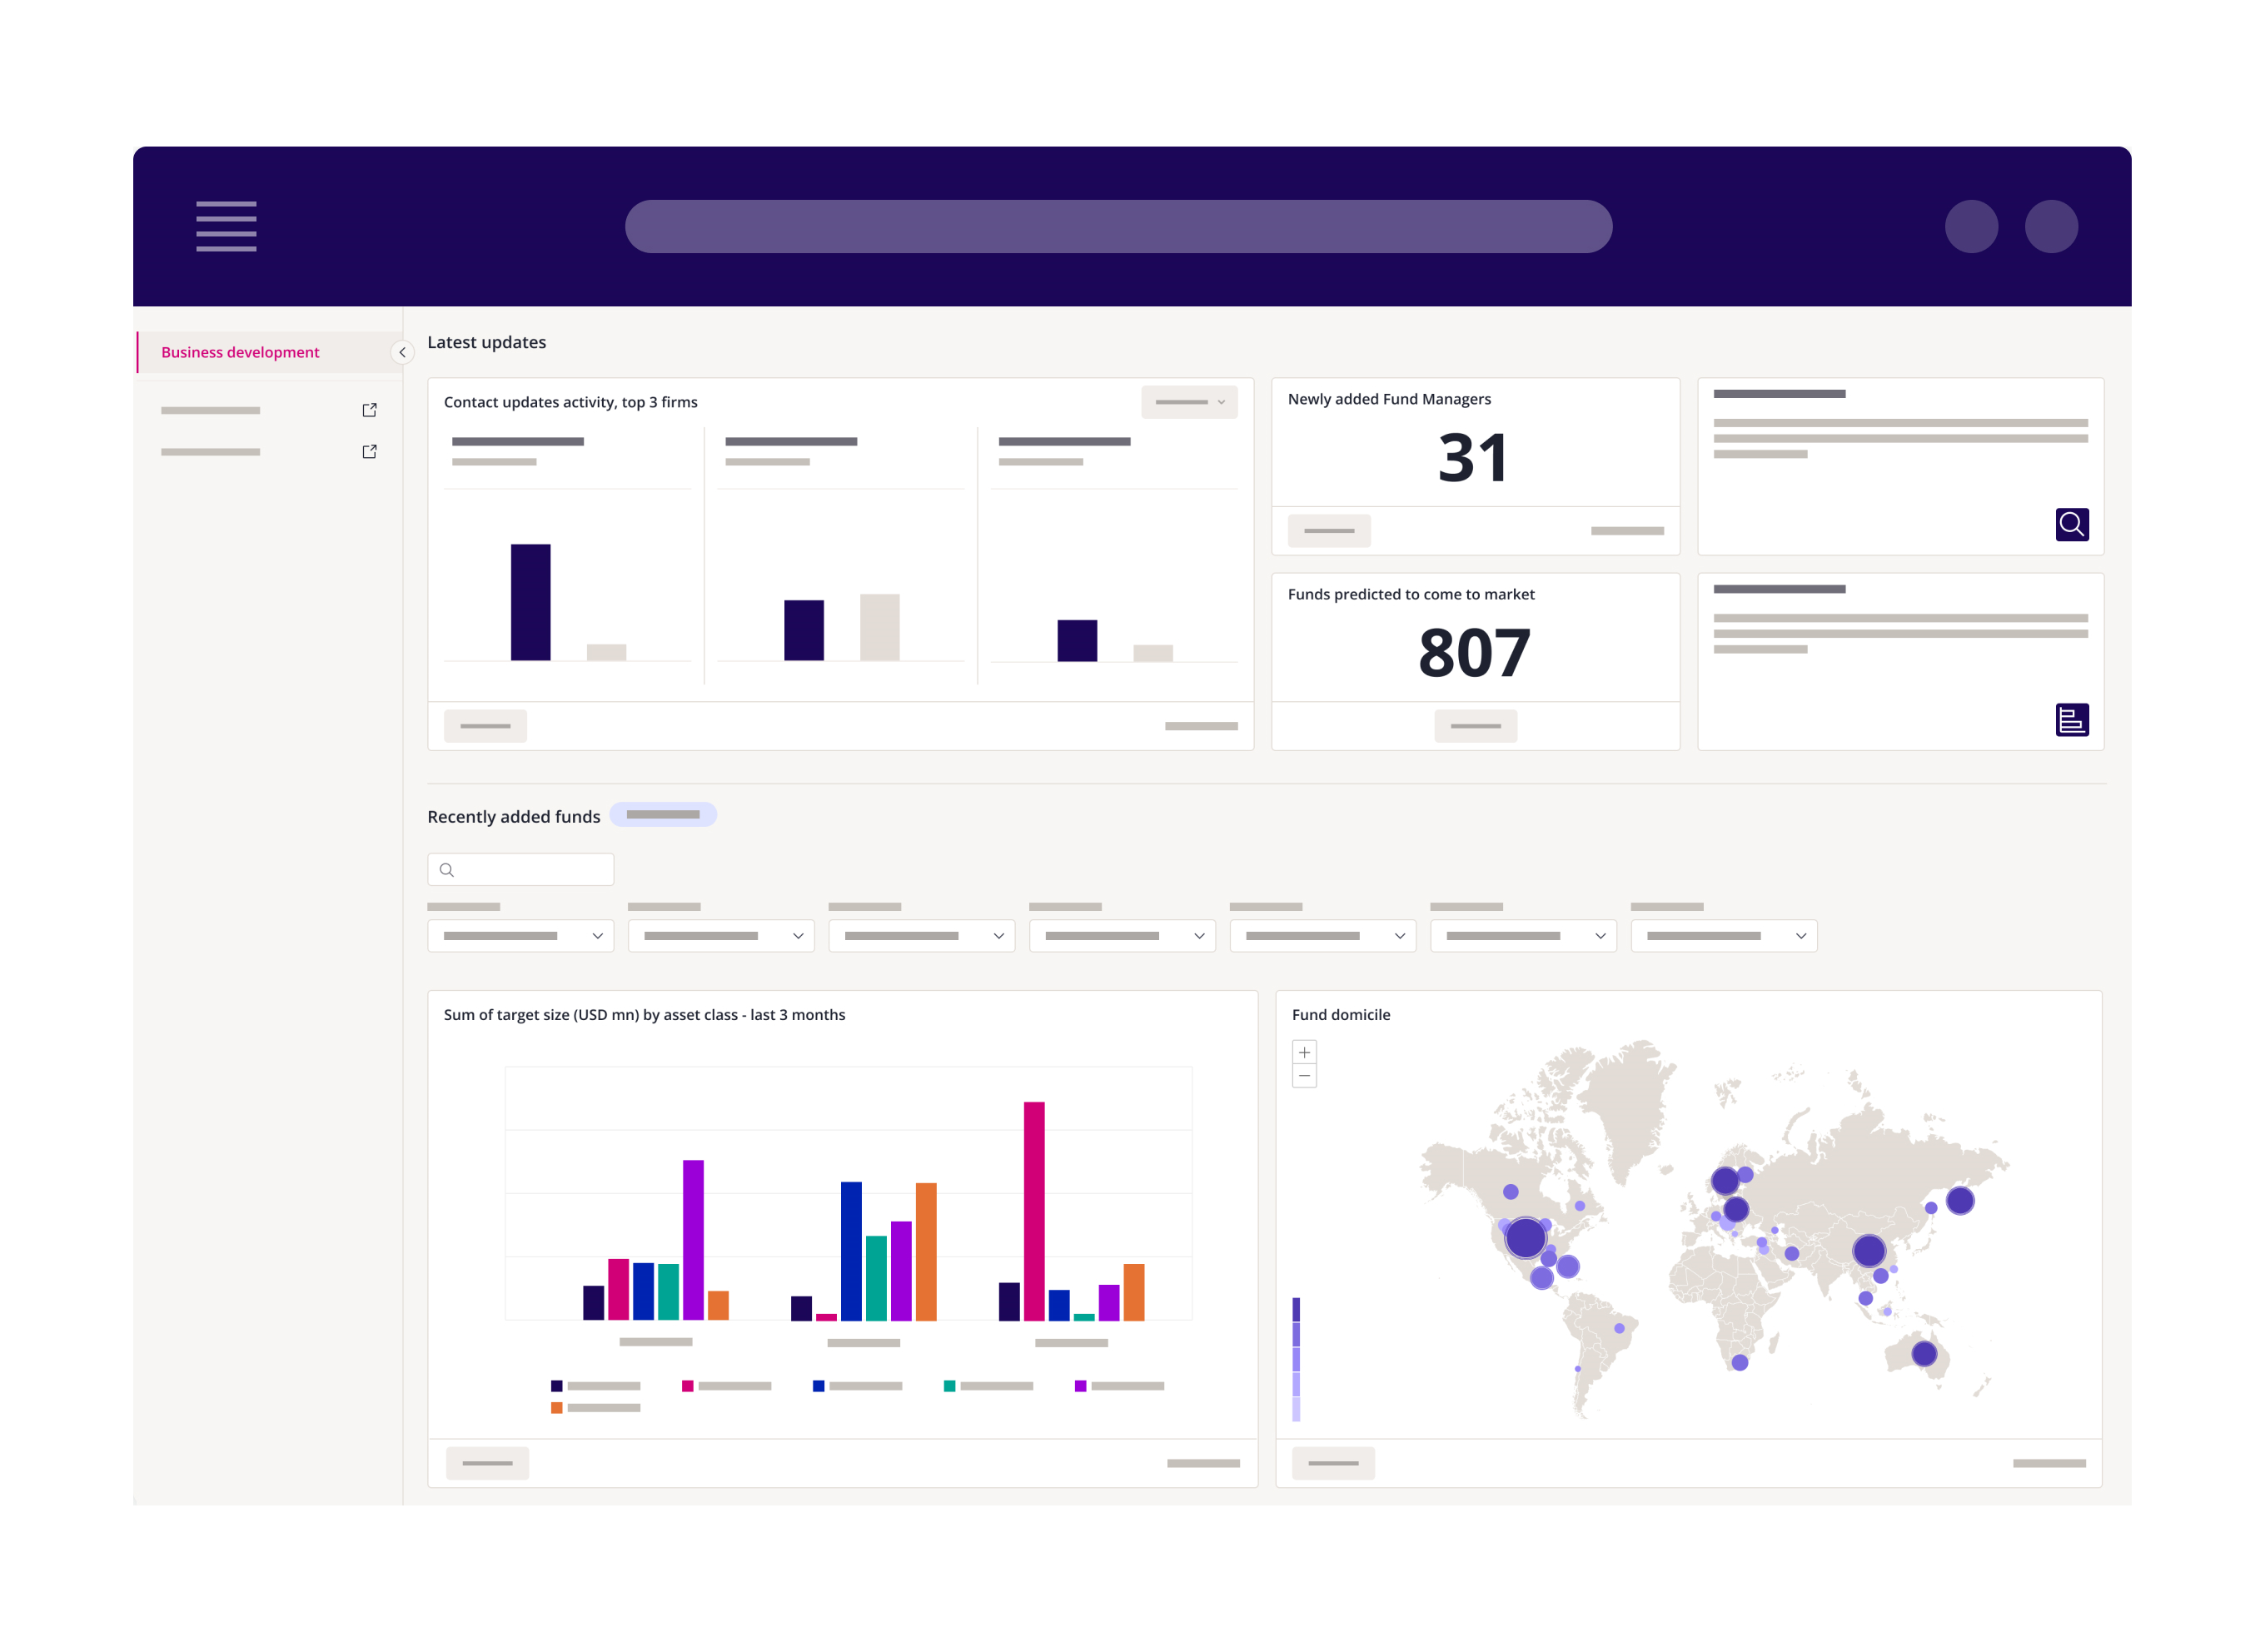Collapse the sidebar using the chevron
The width and height of the screenshot is (2265, 1652).
(401, 352)
